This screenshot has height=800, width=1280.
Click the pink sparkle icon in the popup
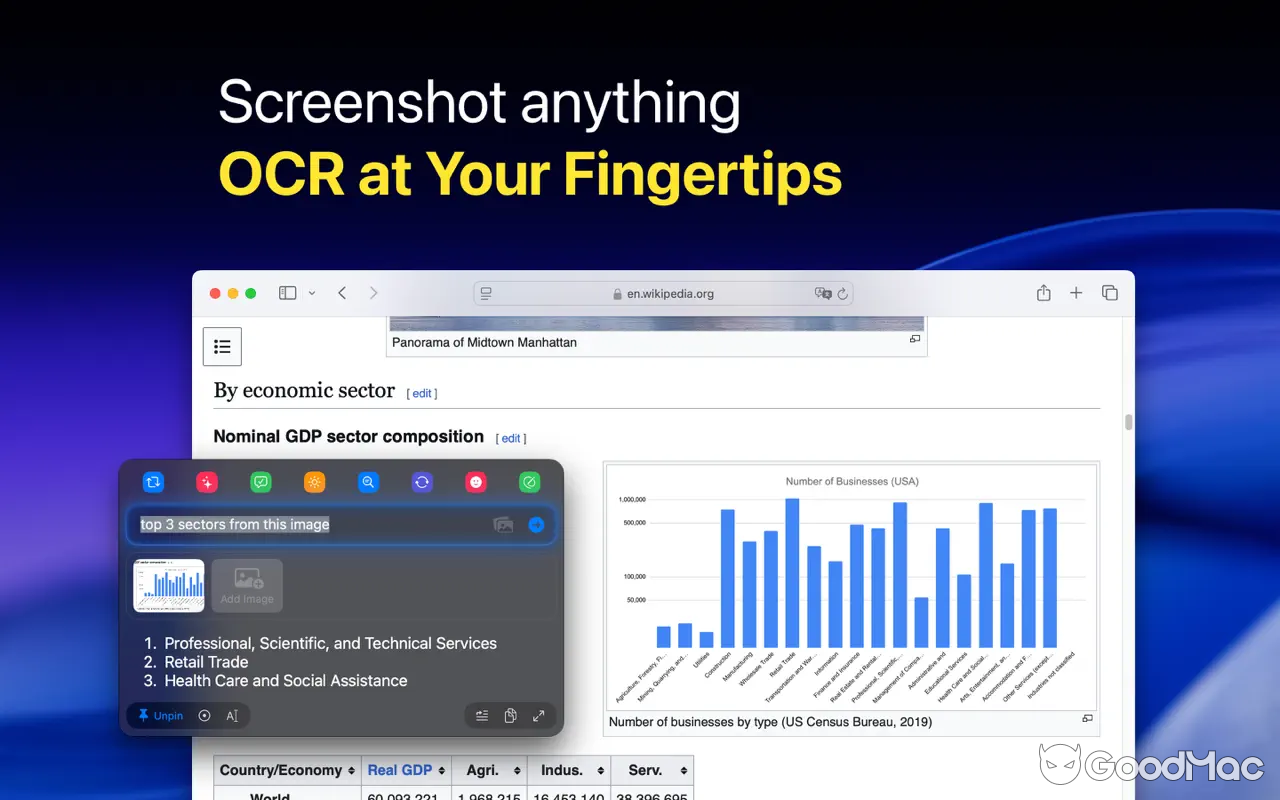pos(207,482)
